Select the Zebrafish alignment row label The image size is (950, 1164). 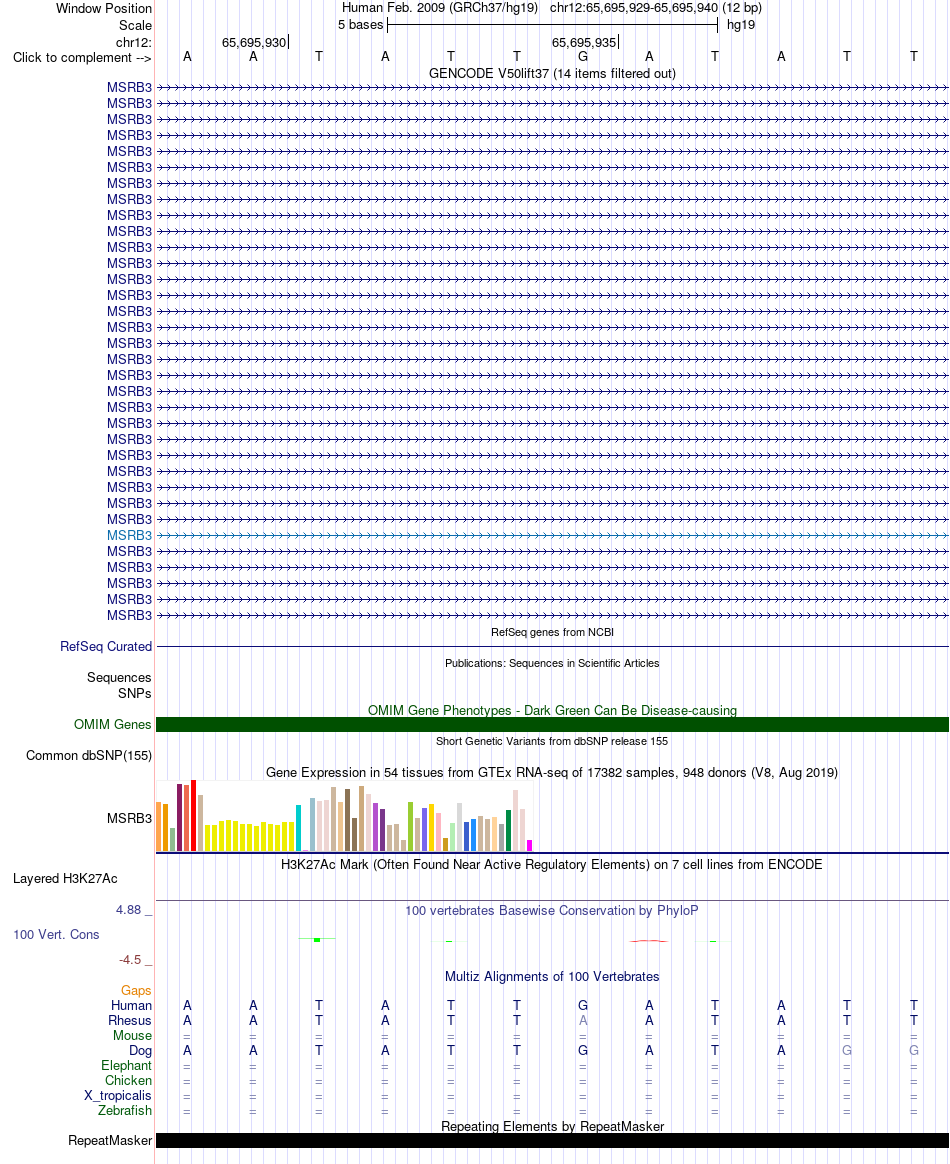[x=125, y=1111]
